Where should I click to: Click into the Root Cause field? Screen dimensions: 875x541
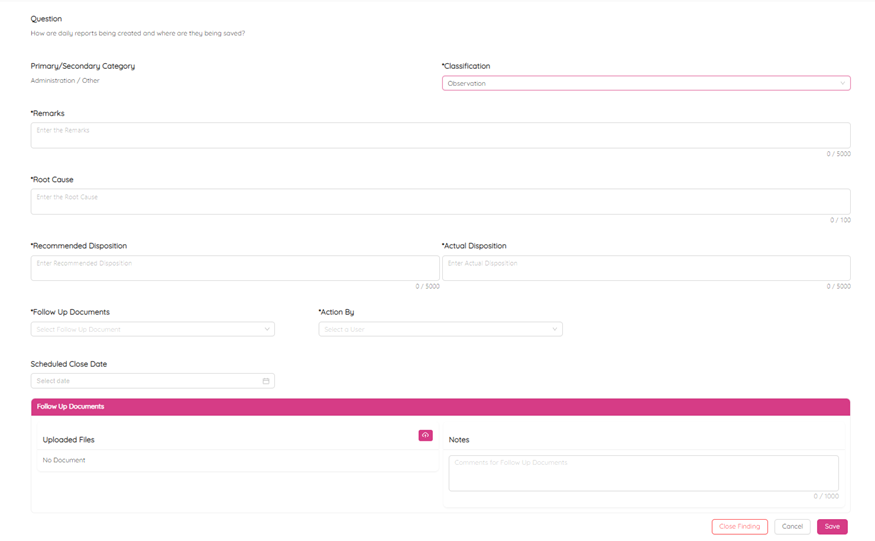pos(440,202)
